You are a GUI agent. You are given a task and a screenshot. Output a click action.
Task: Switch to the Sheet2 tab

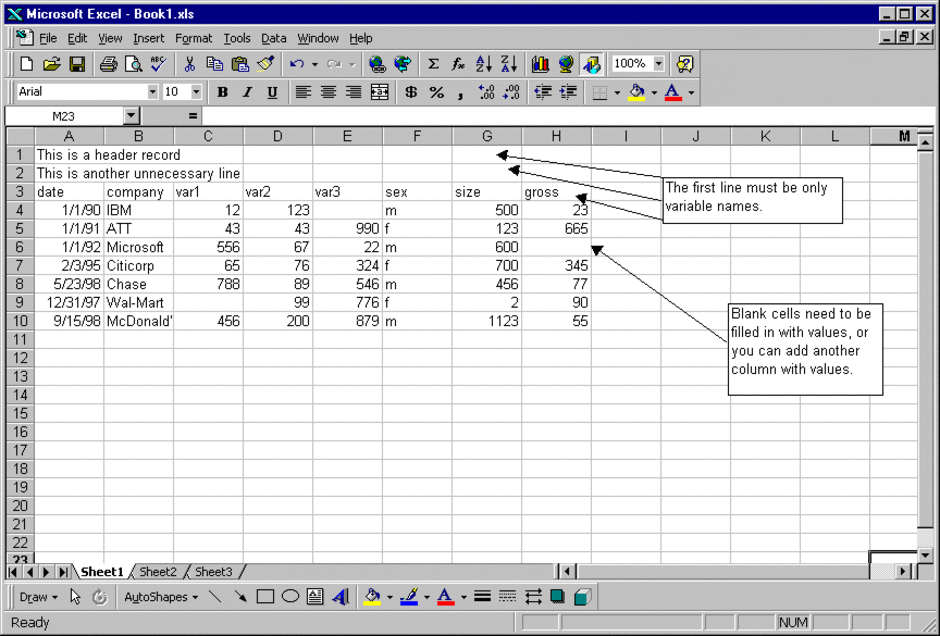(158, 572)
